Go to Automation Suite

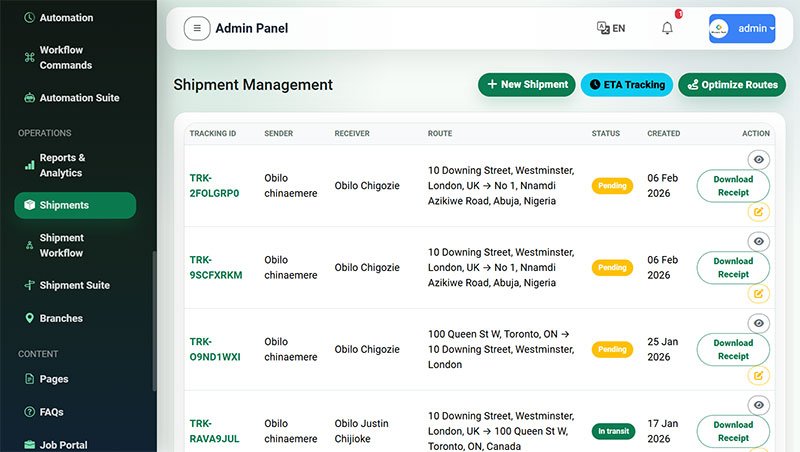click(x=75, y=98)
